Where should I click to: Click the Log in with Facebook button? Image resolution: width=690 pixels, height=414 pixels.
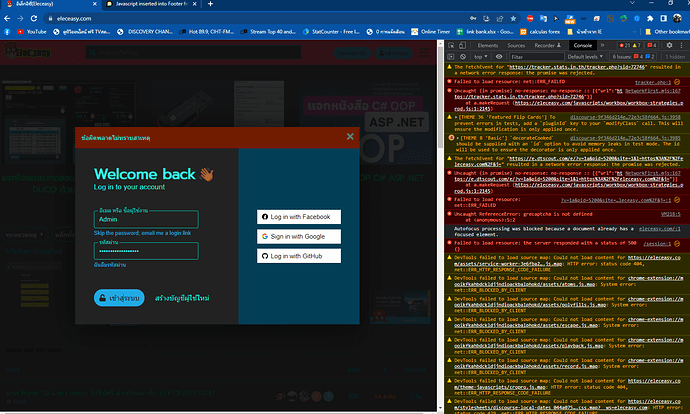coord(299,217)
